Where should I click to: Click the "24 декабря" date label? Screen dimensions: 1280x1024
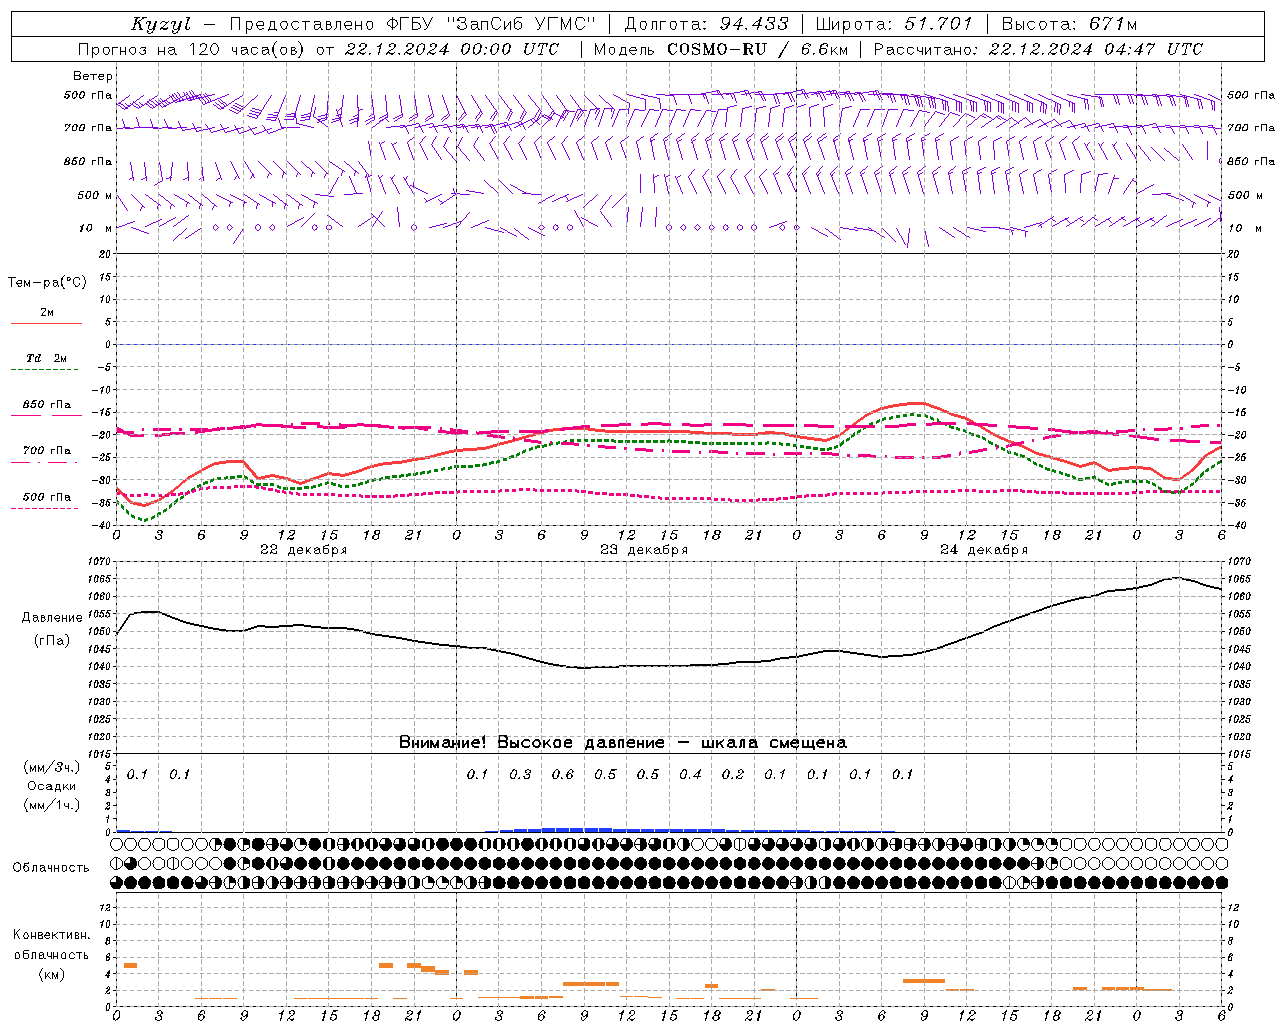984,550
